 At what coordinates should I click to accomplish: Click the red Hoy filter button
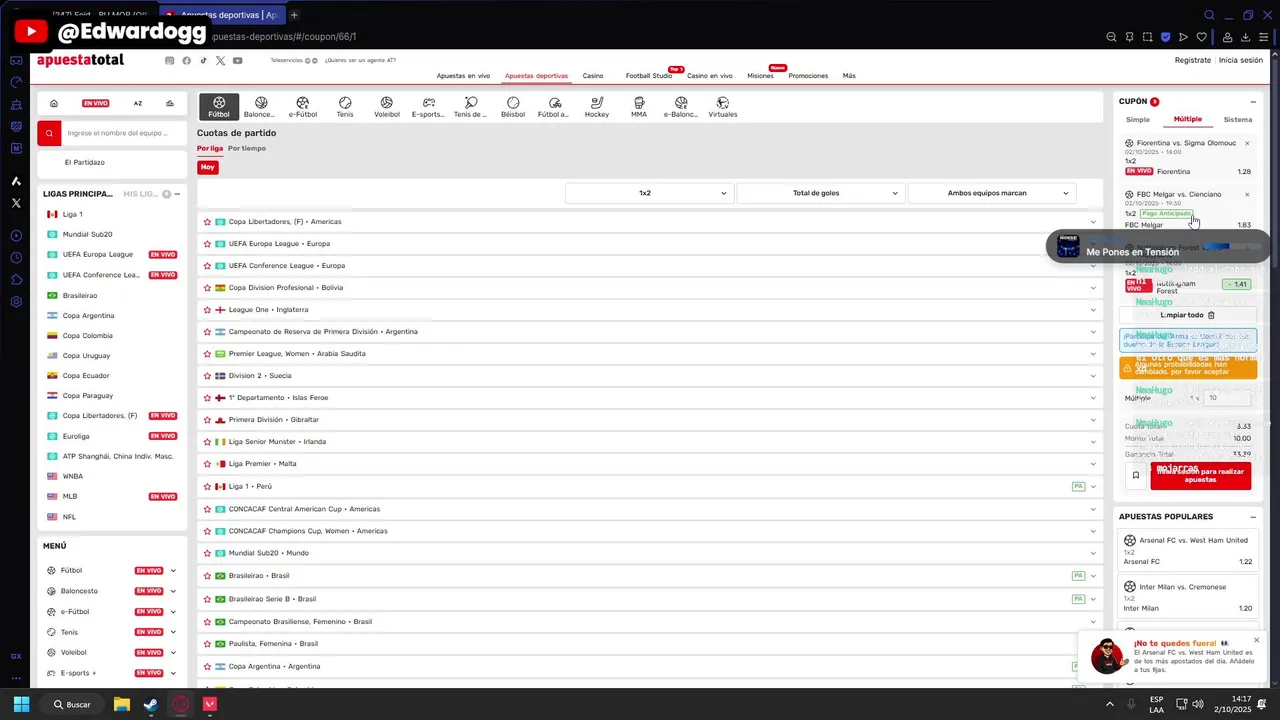[x=208, y=167]
